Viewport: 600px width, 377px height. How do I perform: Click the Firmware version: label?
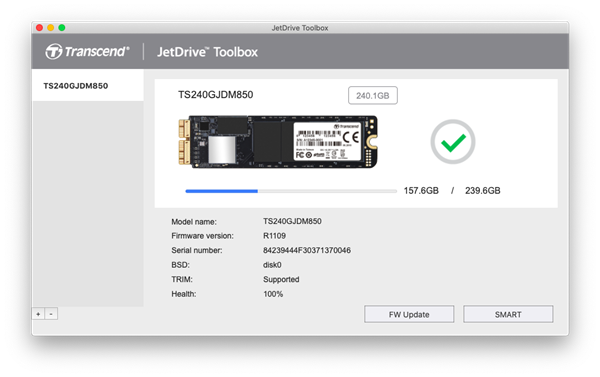coord(202,236)
